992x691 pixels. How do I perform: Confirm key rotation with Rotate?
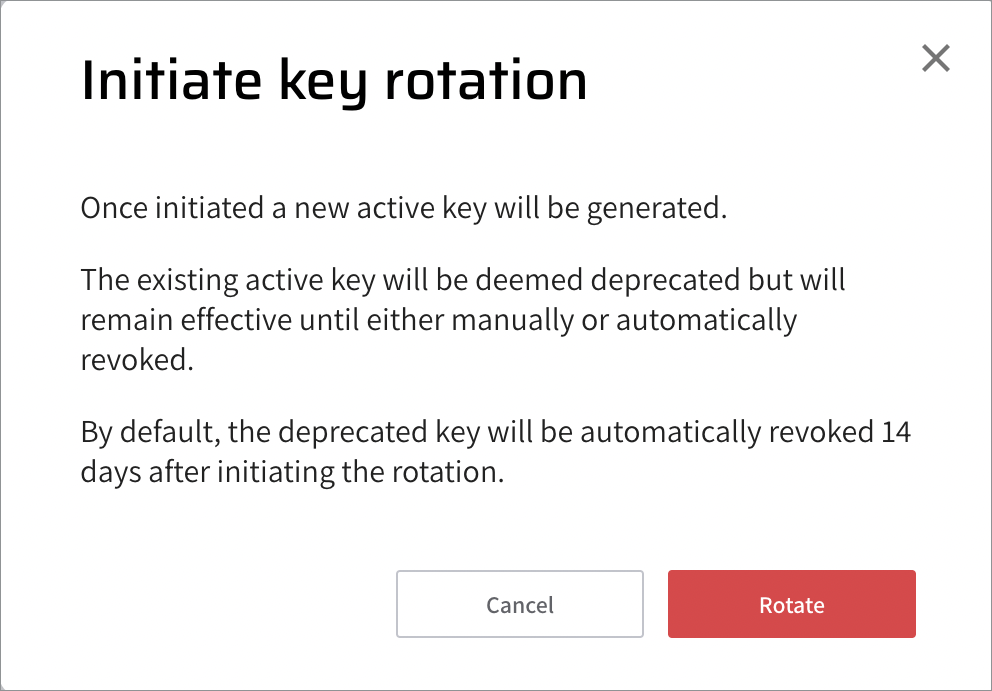[791, 604]
